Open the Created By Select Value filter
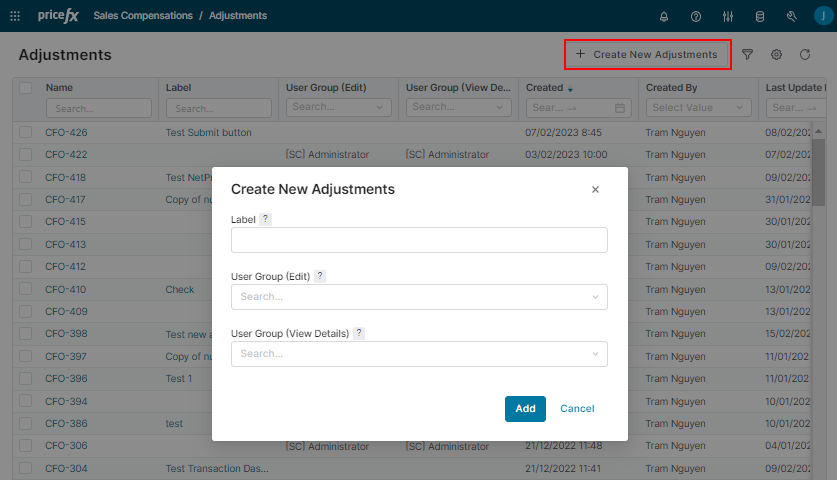 coord(698,107)
